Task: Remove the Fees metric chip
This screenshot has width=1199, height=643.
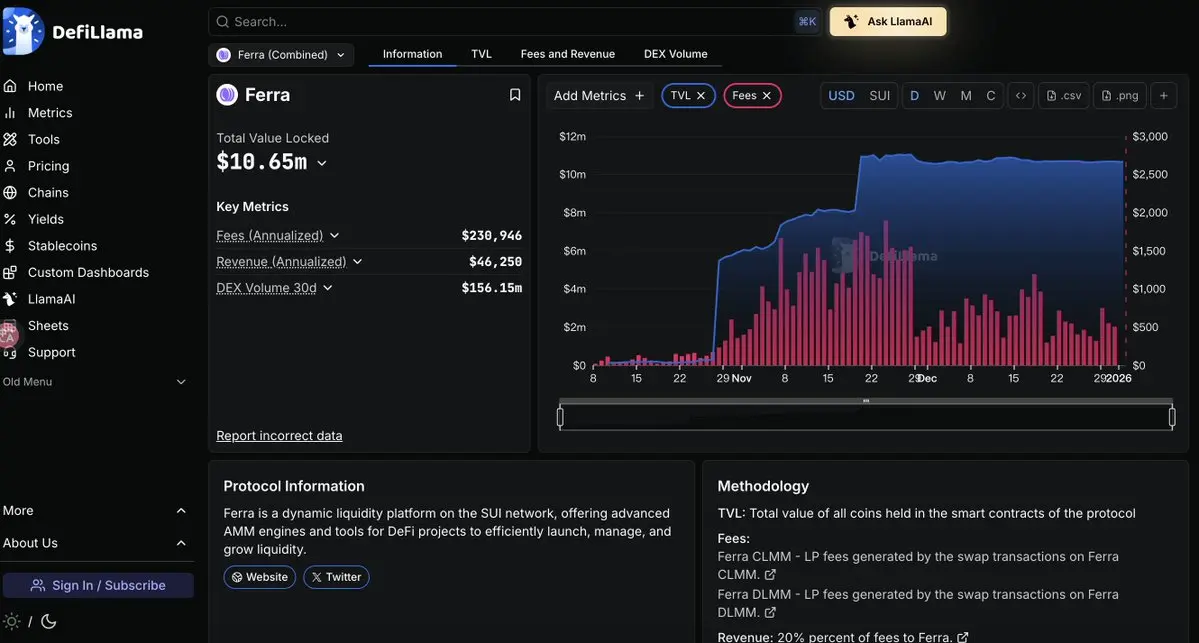Action: (x=766, y=96)
